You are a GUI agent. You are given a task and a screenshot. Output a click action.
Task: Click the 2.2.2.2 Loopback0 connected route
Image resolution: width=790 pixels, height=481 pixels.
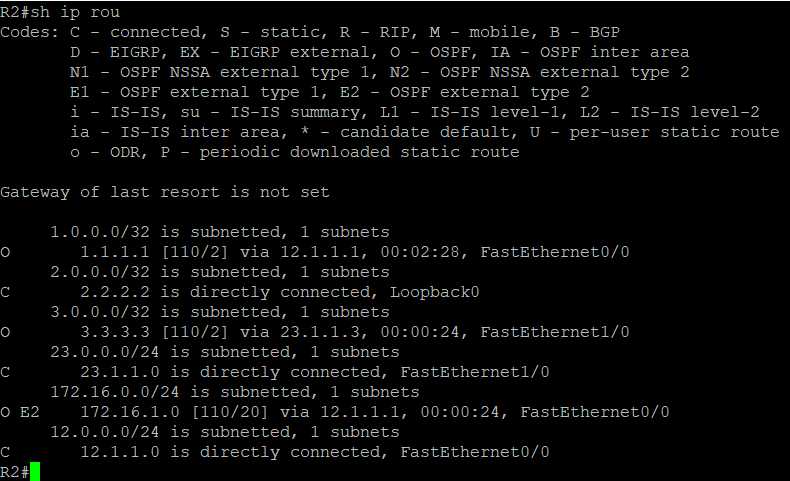pyautogui.click(x=240, y=292)
